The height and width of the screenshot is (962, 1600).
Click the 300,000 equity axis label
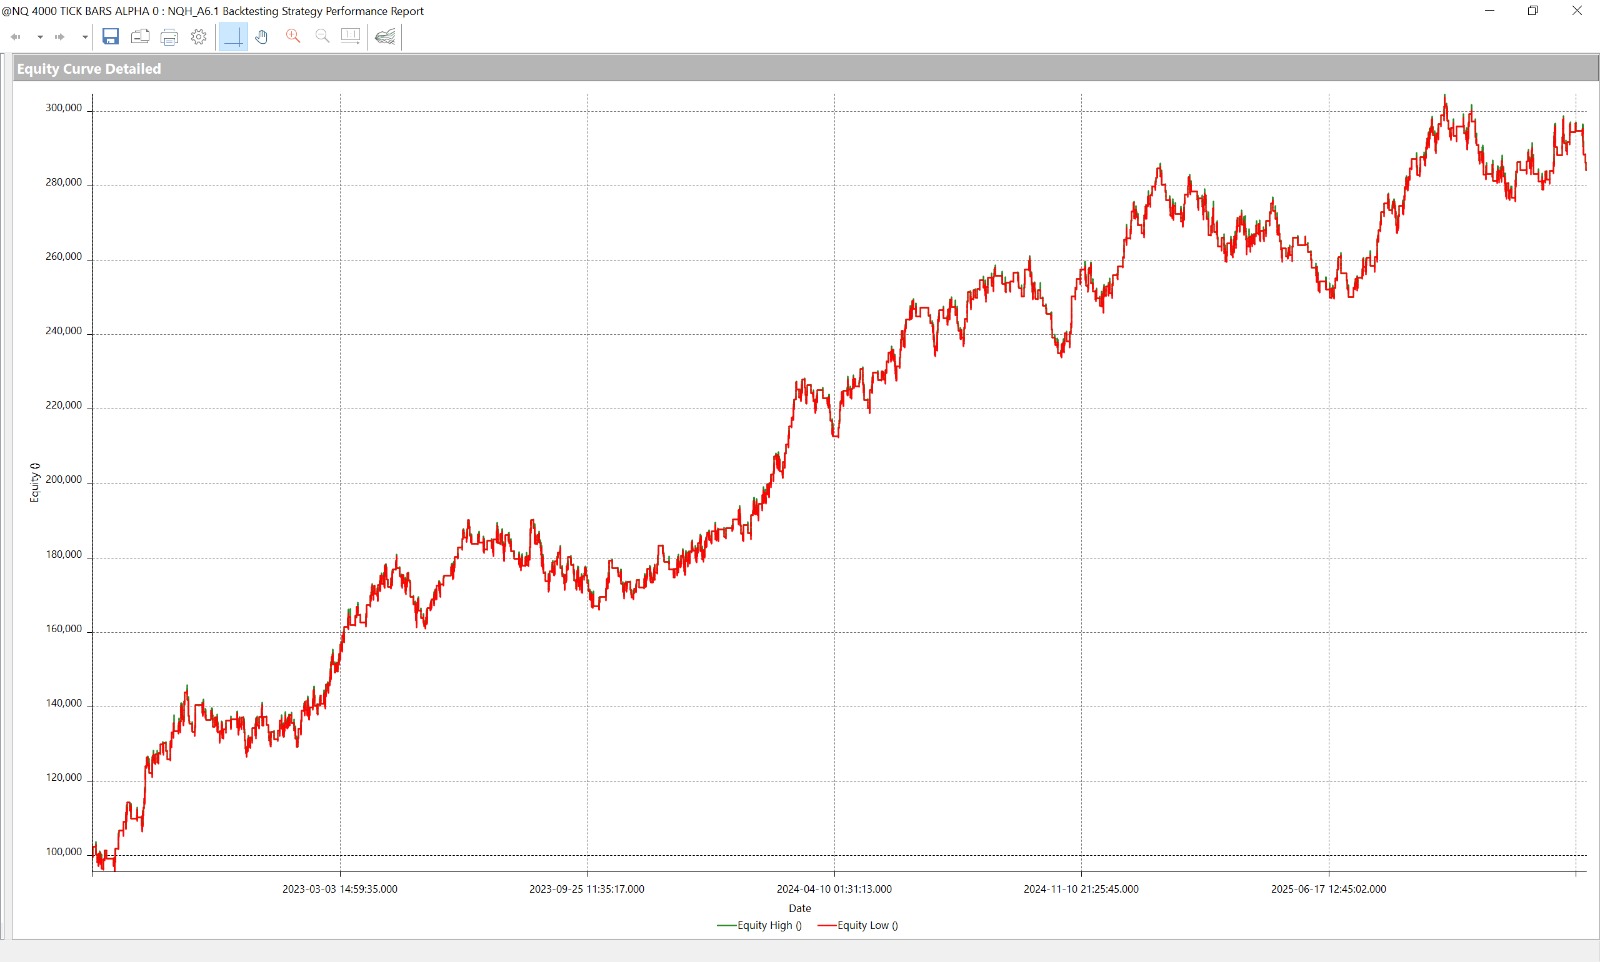(x=64, y=108)
